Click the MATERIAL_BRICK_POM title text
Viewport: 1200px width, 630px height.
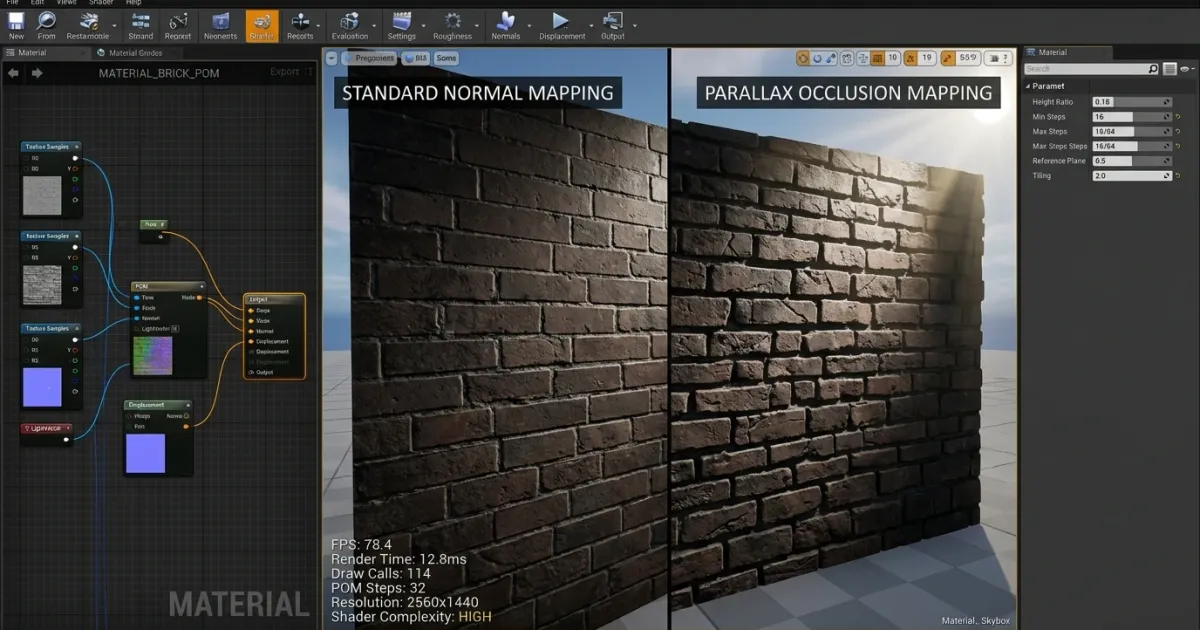click(158, 73)
